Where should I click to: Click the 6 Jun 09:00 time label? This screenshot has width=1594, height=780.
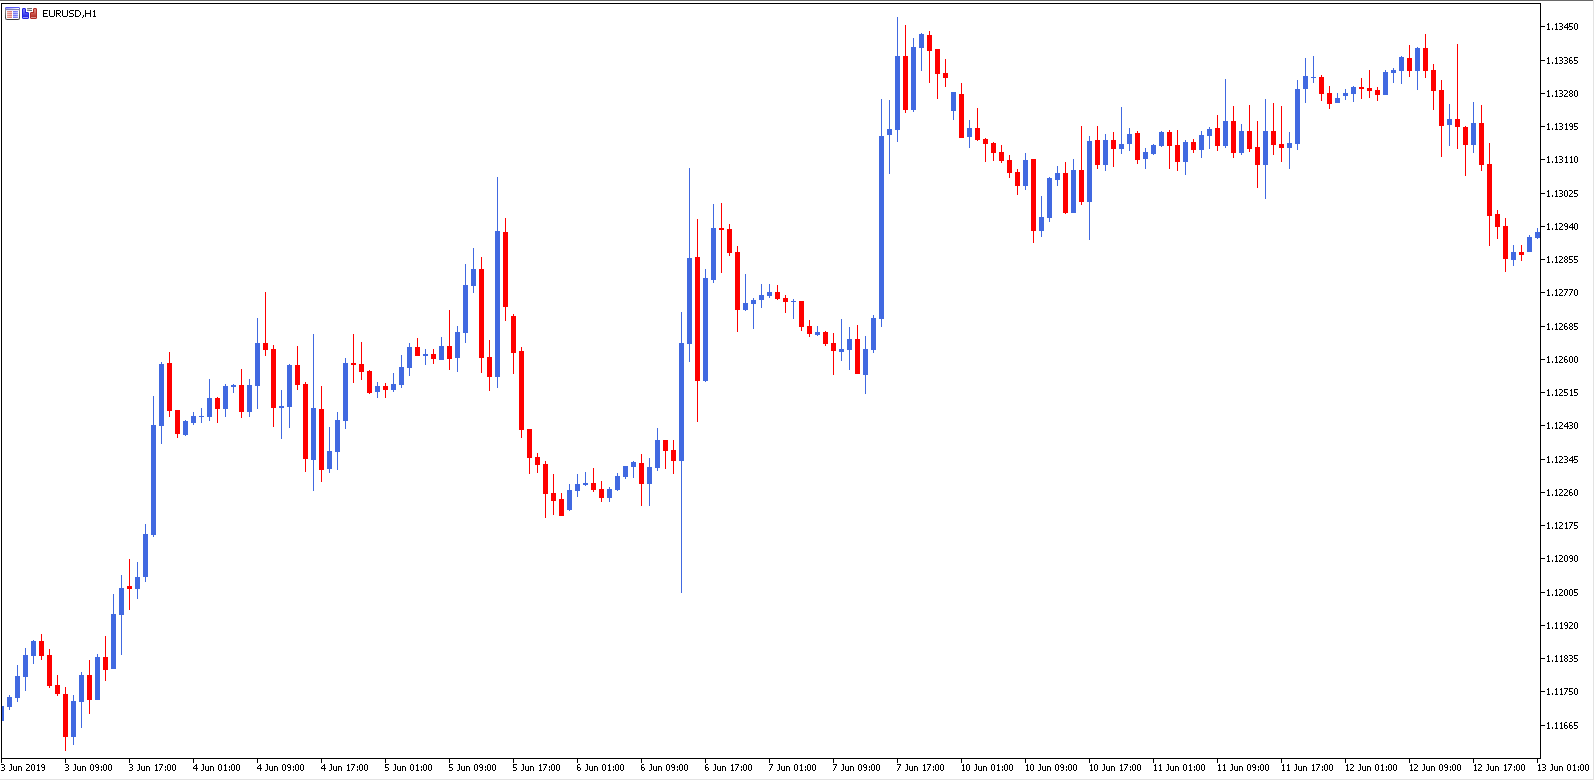664,768
